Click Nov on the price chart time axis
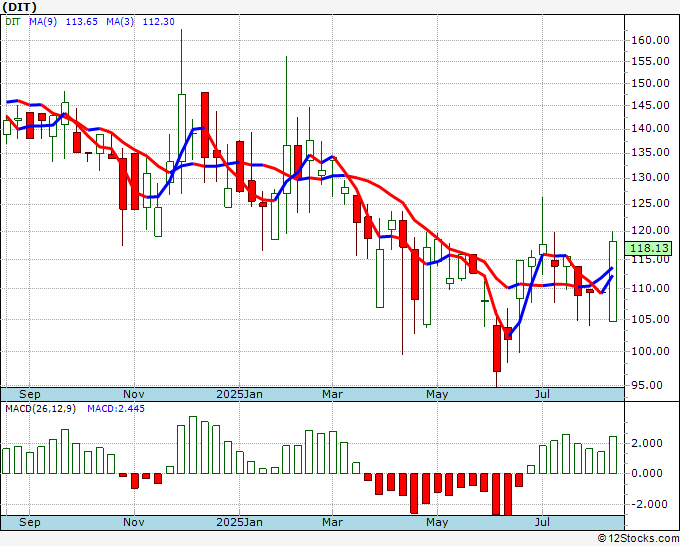The image size is (680, 546). tap(134, 394)
